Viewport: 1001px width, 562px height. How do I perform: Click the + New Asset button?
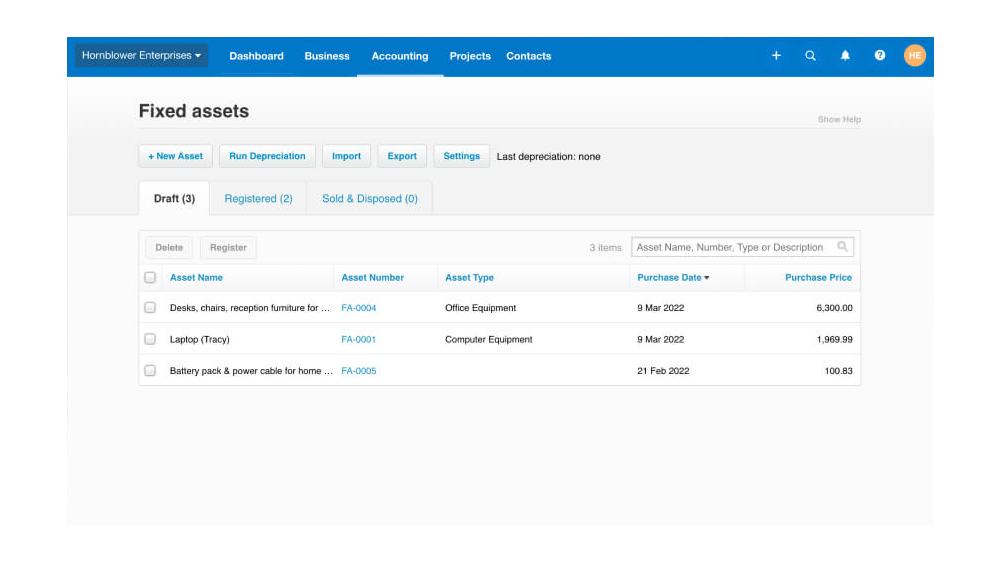tap(176, 156)
